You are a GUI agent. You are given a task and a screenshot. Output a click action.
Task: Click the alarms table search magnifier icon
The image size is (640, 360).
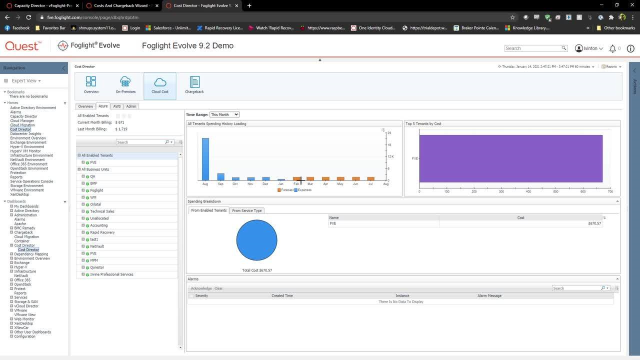(603, 288)
